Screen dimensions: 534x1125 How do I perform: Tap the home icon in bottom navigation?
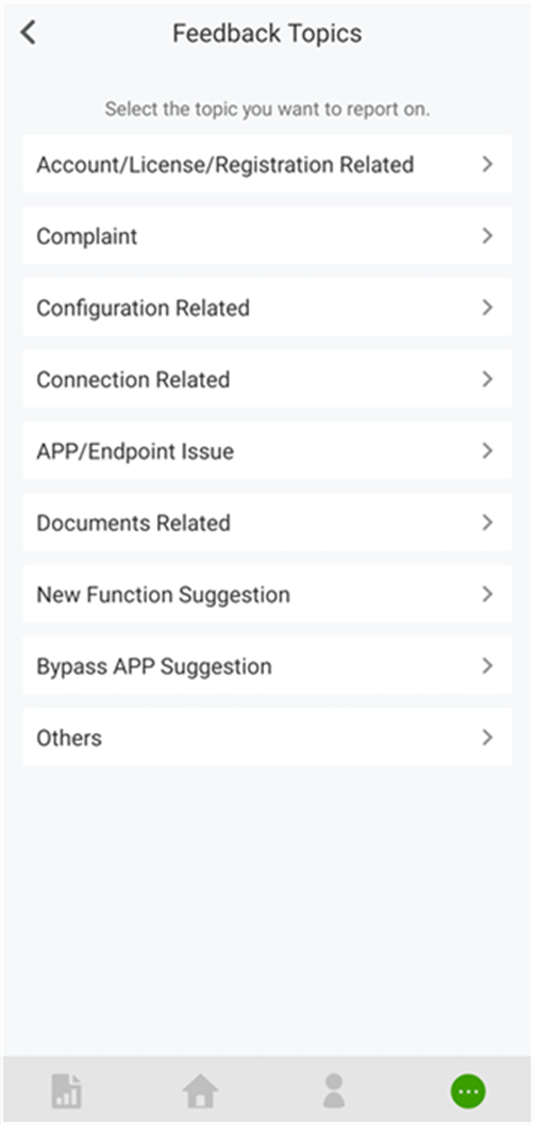[200, 1091]
